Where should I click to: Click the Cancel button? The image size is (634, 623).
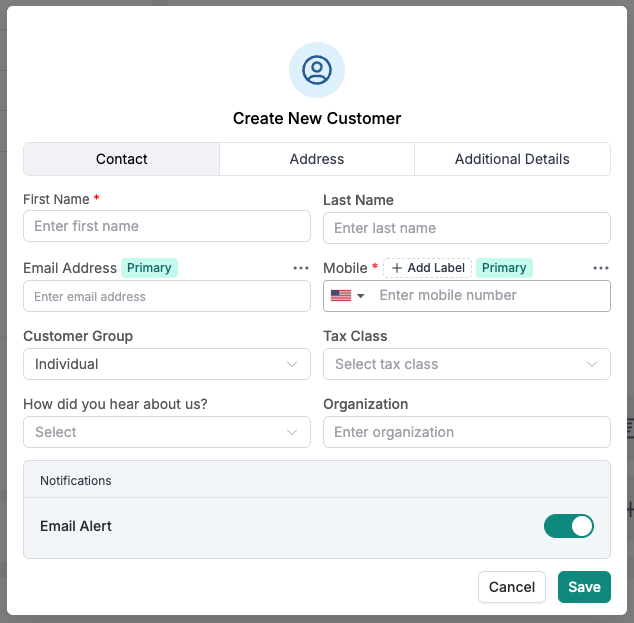[x=512, y=587]
